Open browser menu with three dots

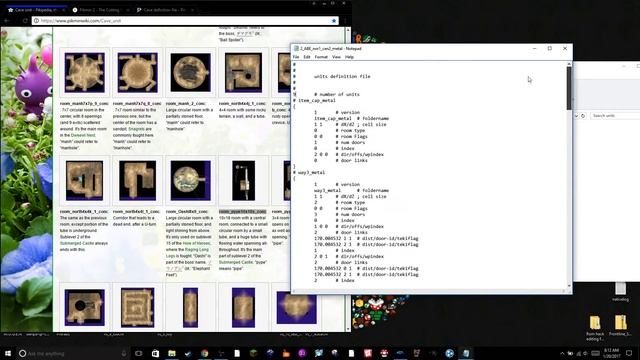pos(346,20)
